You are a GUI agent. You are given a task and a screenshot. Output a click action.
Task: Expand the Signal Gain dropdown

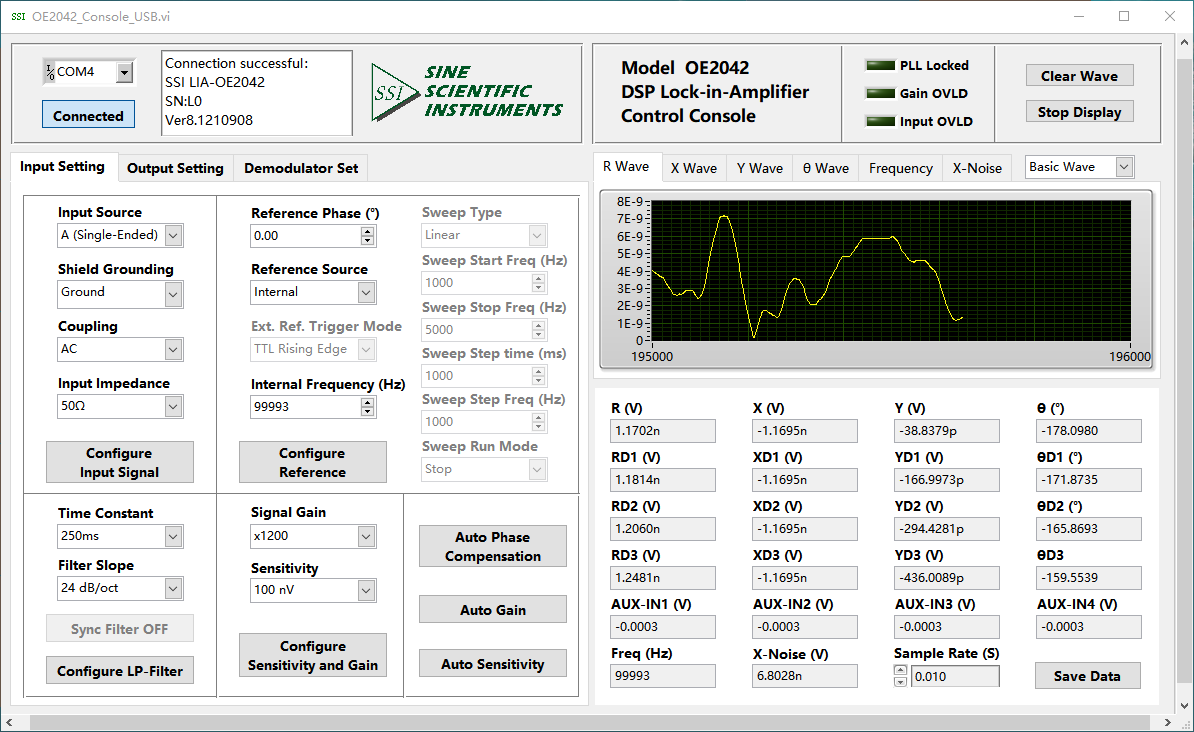point(366,536)
